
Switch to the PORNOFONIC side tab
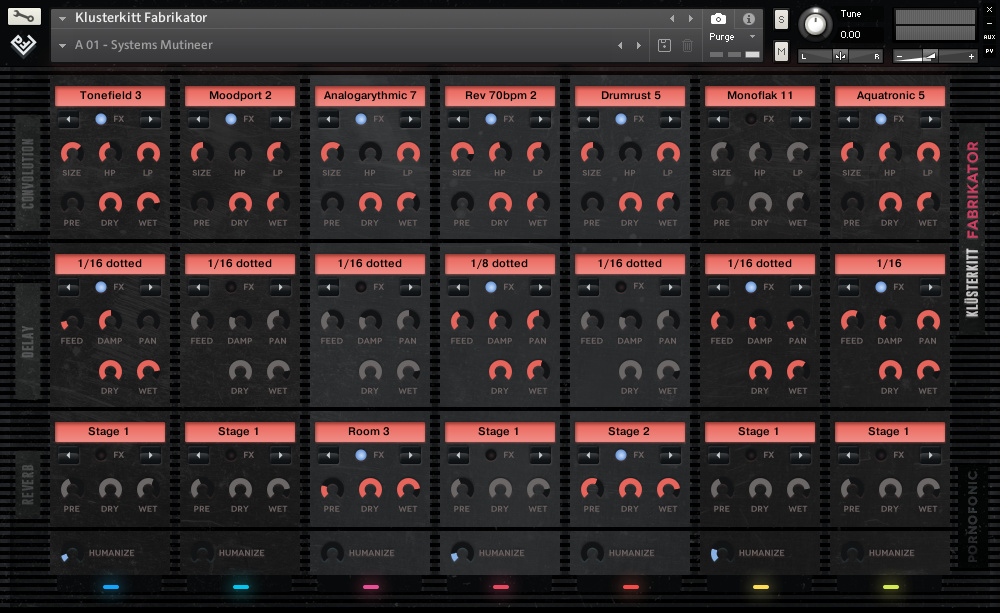tap(972, 517)
